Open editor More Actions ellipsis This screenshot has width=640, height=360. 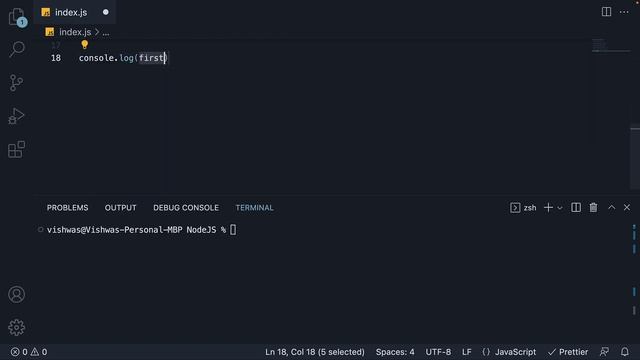pyautogui.click(x=624, y=12)
